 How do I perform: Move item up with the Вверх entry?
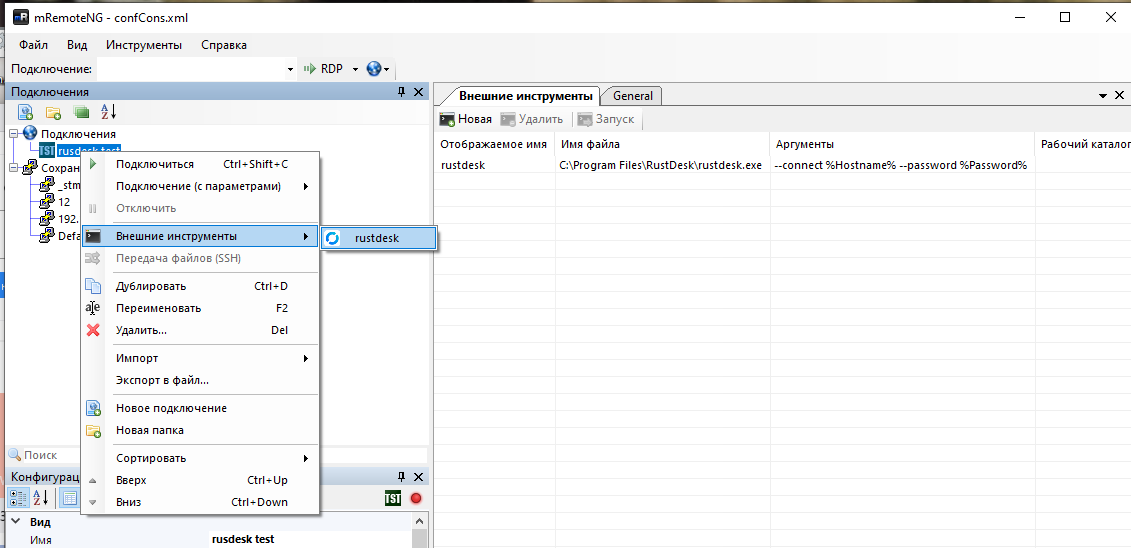[x=200, y=480]
